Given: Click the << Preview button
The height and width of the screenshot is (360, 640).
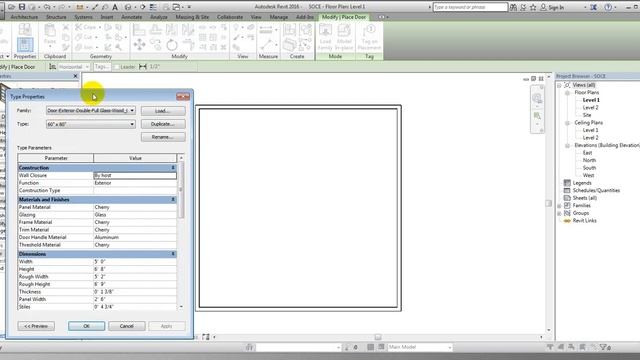Looking at the screenshot, I should (36, 326).
